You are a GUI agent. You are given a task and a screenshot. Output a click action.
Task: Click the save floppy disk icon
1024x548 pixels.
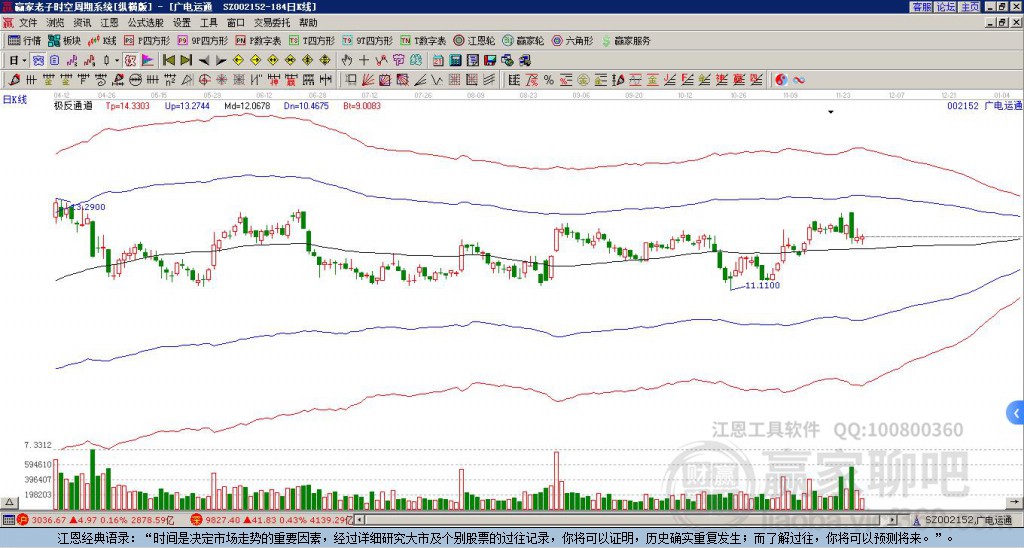(490, 61)
